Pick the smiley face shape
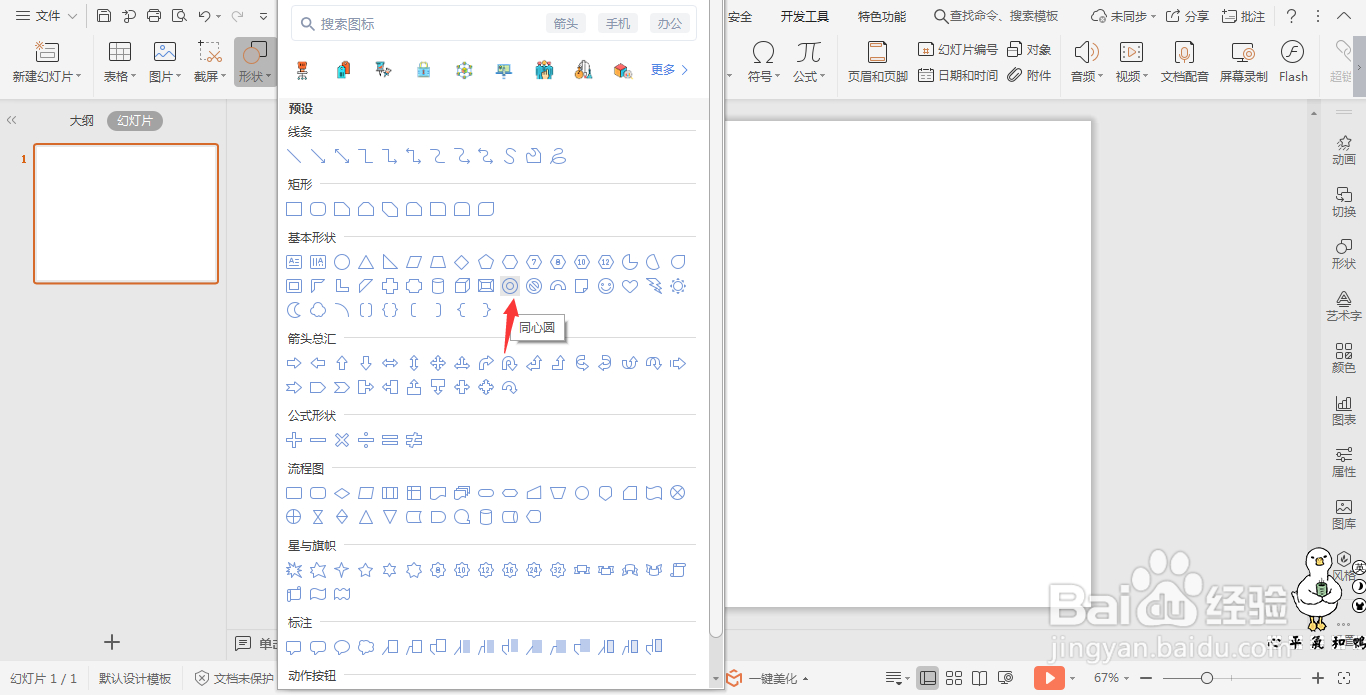 pos(606,286)
